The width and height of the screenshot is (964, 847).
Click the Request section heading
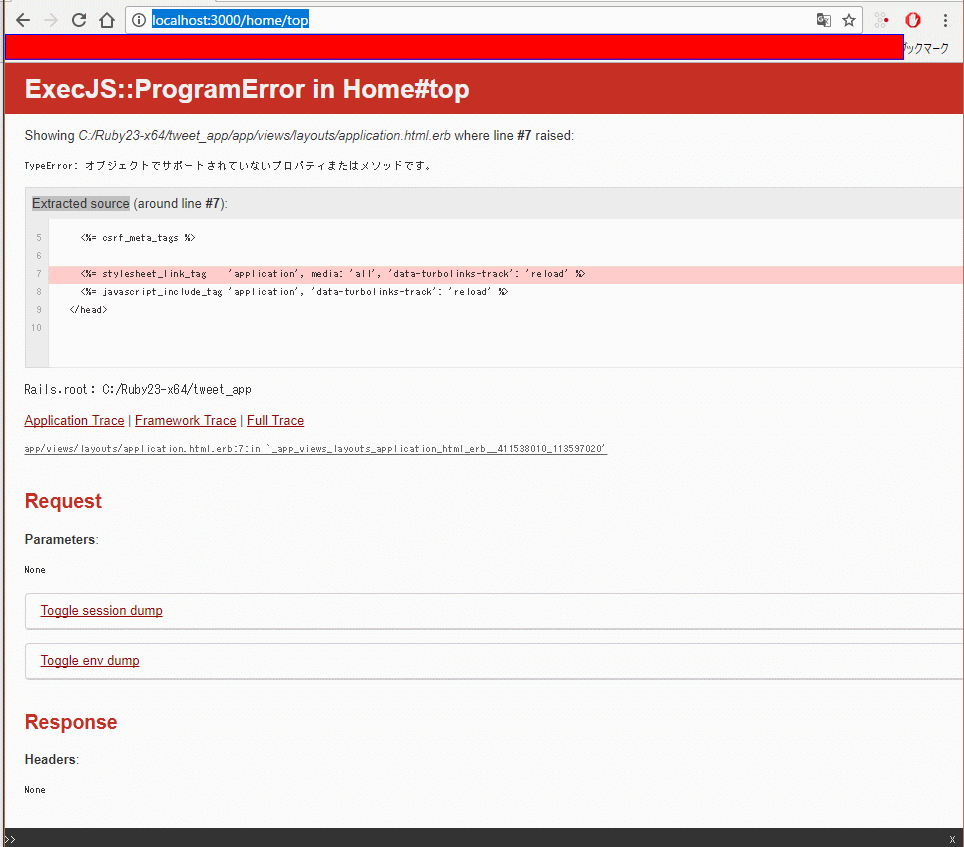click(63, 501)
